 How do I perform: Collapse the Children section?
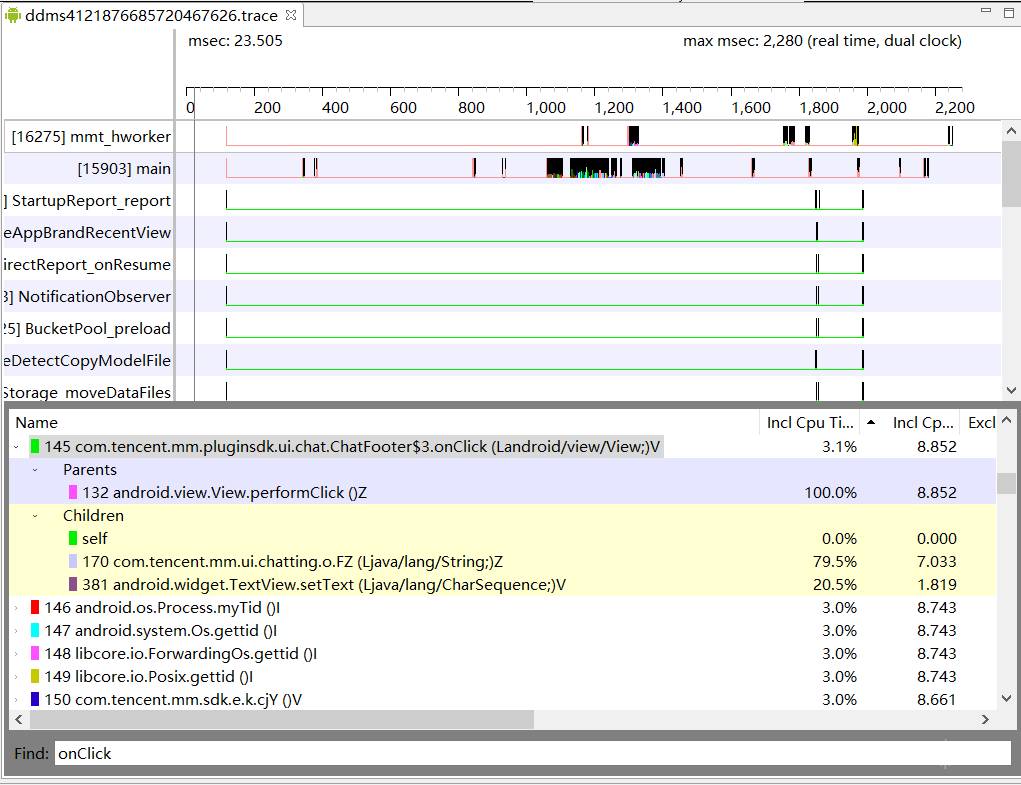pos(35,516)
